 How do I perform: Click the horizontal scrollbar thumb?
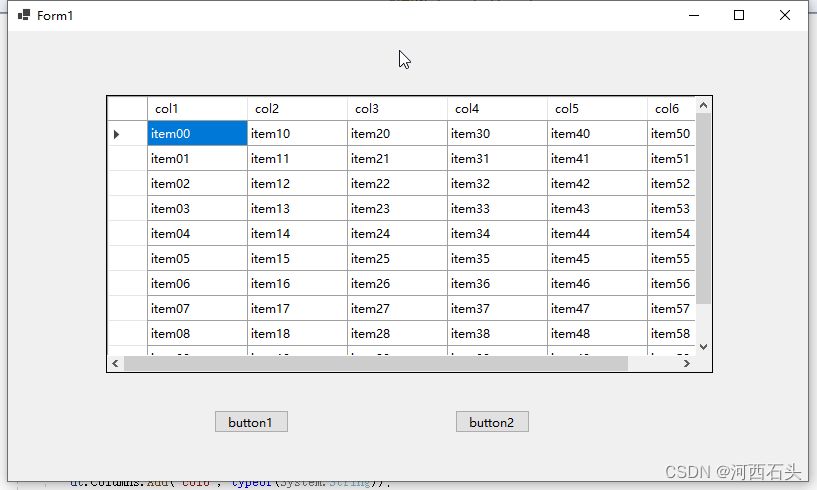pyautogui.click(x=376, y=363)
